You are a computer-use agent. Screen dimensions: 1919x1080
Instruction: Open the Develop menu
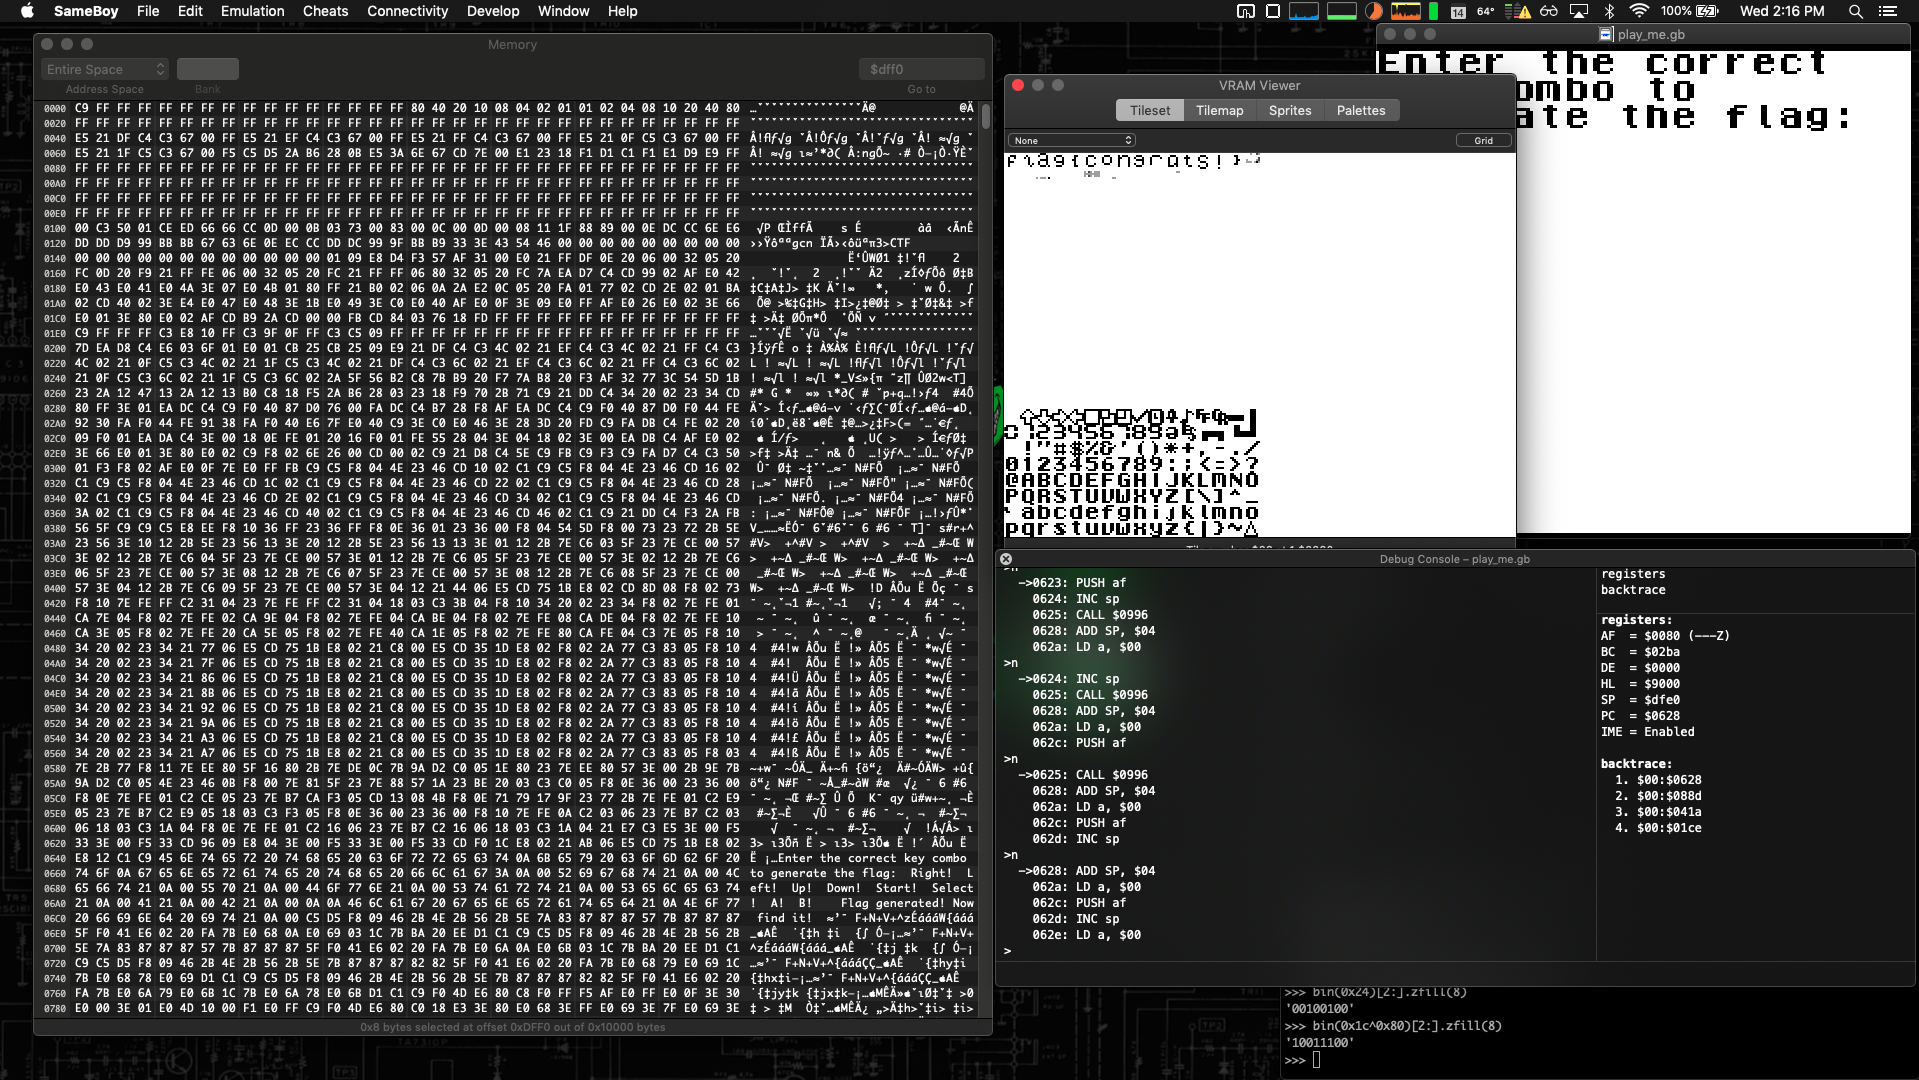click(x=493, y=11)
